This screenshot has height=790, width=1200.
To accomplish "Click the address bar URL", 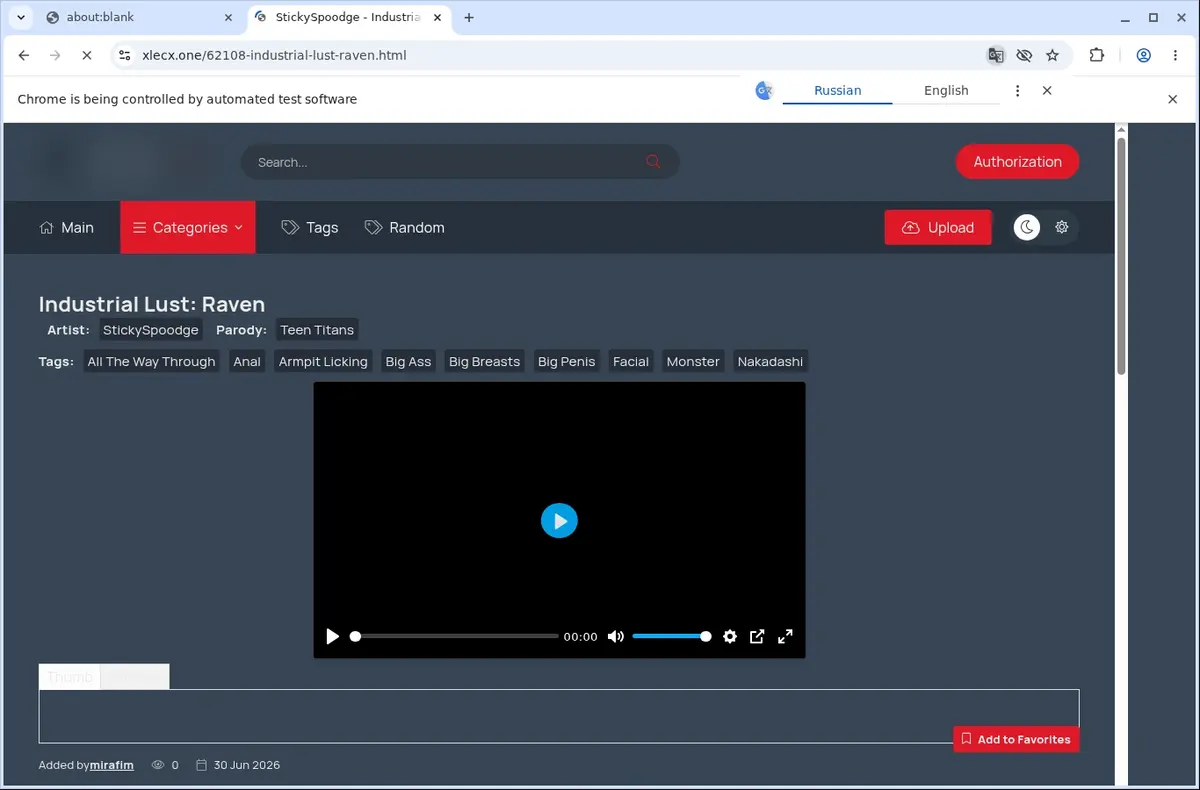I will click(x=274, y=56).
